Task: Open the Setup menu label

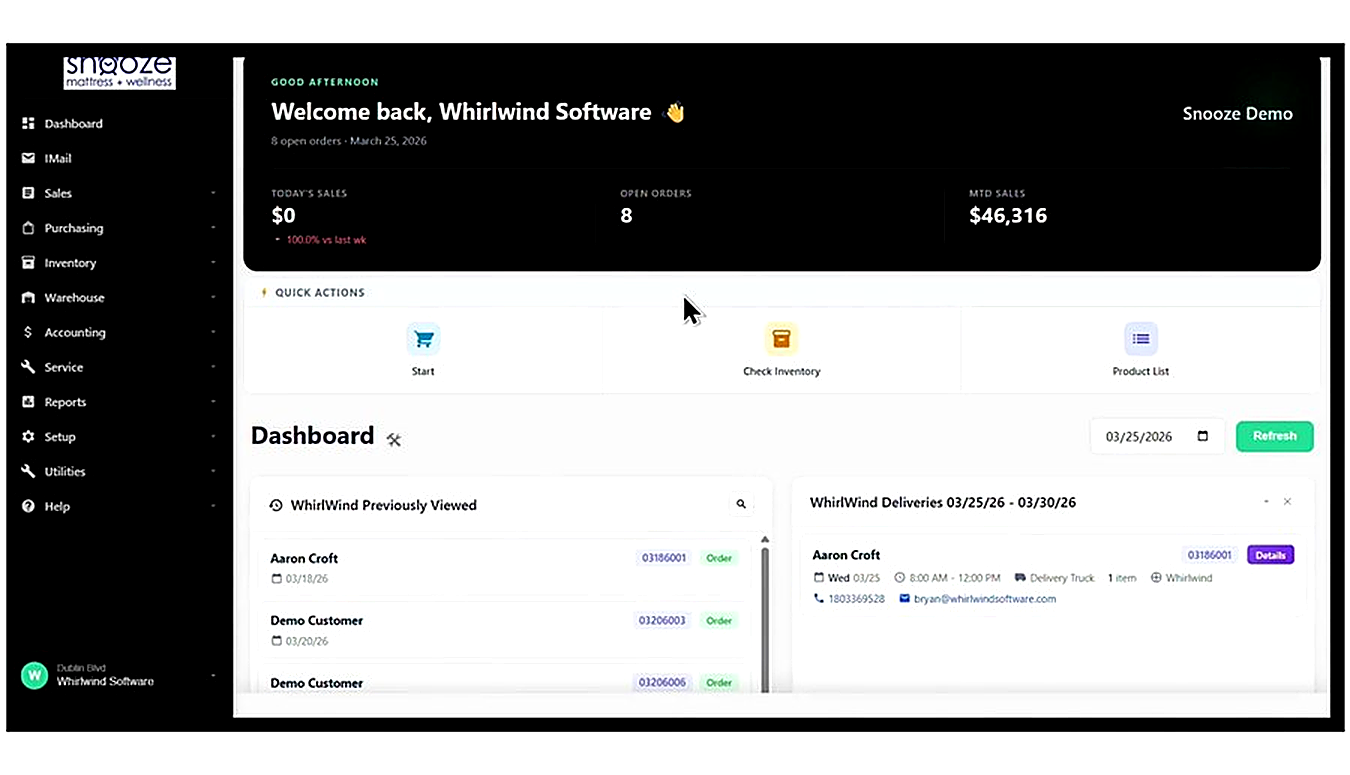Action: pyautogui.click(x=60, y=437)
